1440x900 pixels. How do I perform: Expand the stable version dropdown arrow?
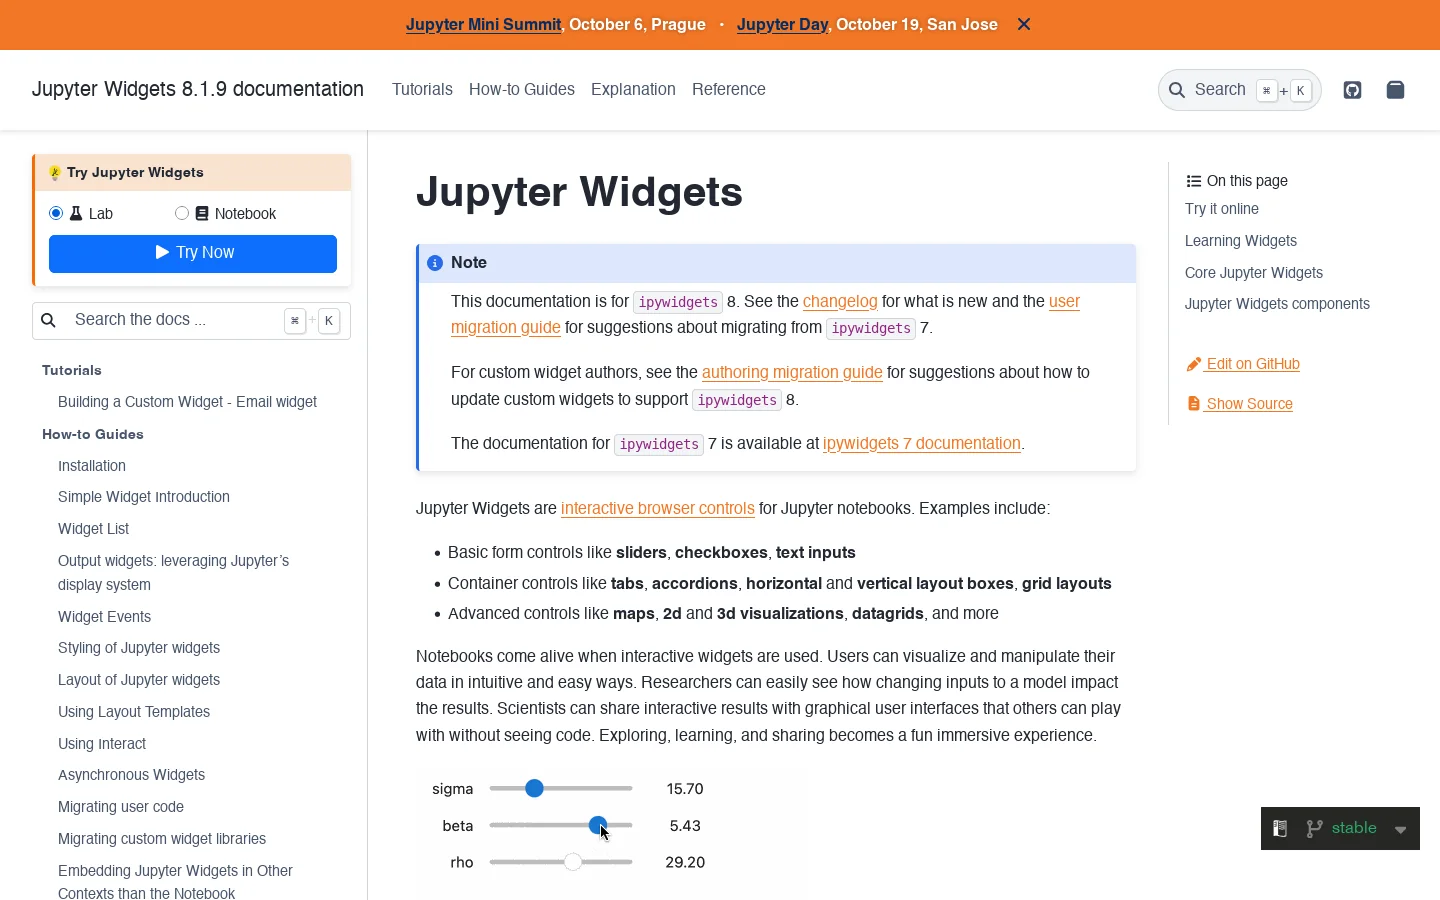click(1400, 829)
